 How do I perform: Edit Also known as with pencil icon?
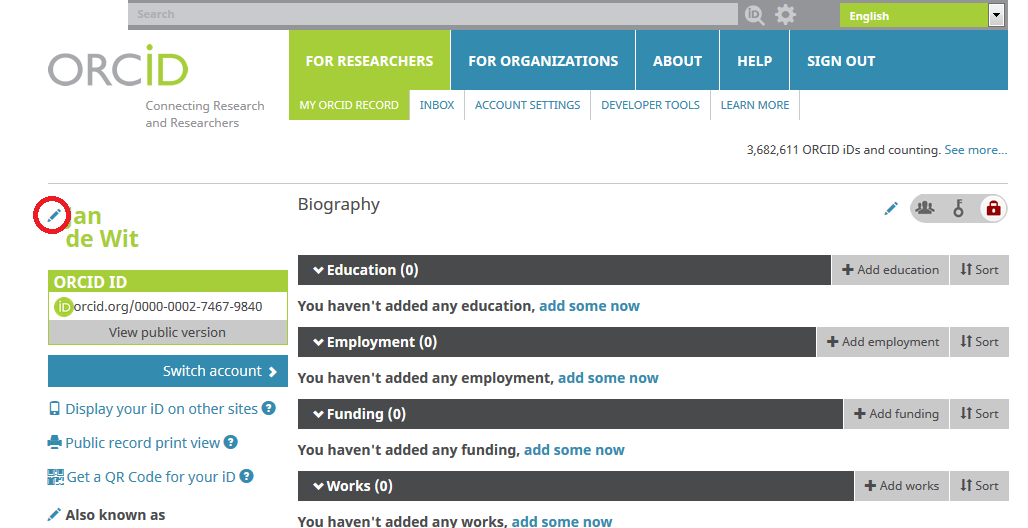tap(54, 515)
